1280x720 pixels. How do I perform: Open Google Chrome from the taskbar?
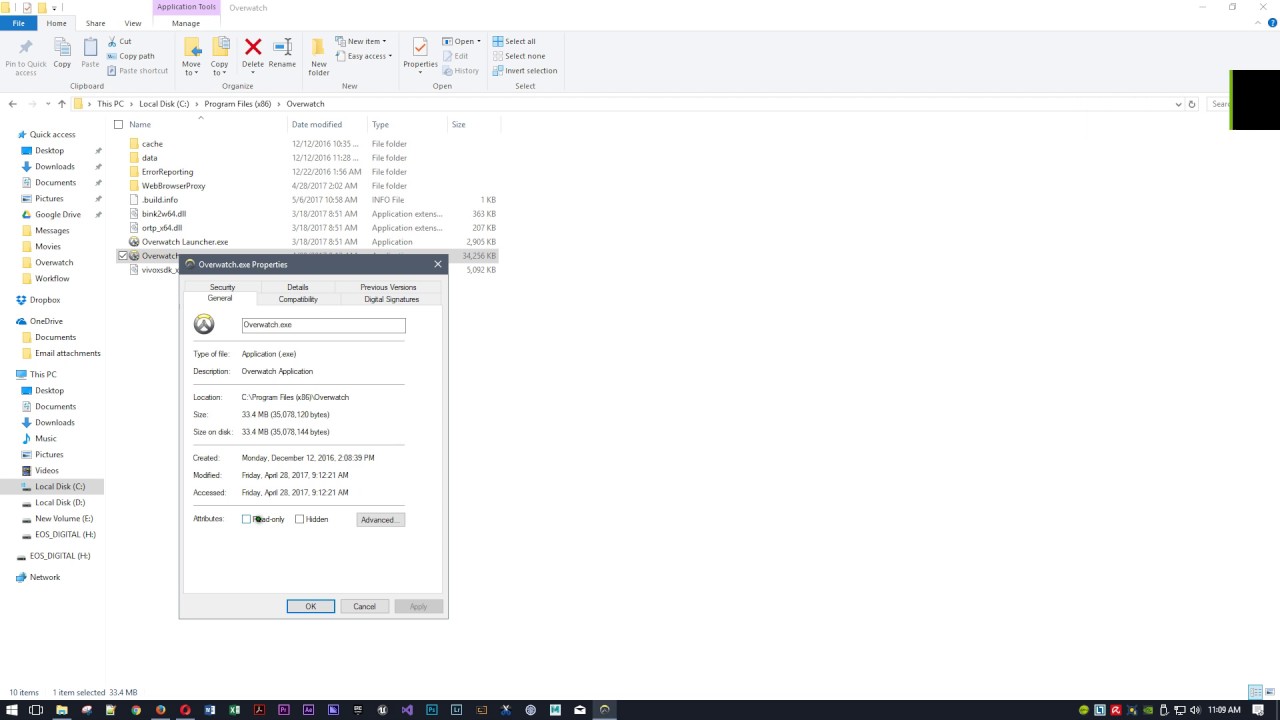click(136, 710)
